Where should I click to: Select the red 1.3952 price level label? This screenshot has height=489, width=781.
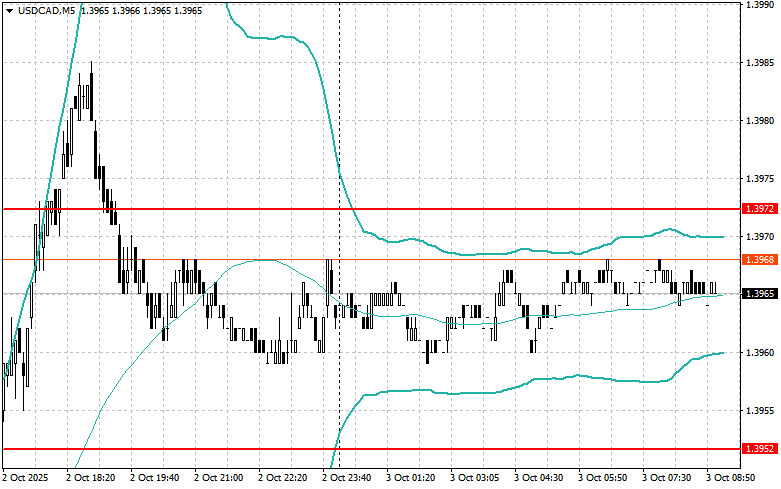(x=760, y=449)
